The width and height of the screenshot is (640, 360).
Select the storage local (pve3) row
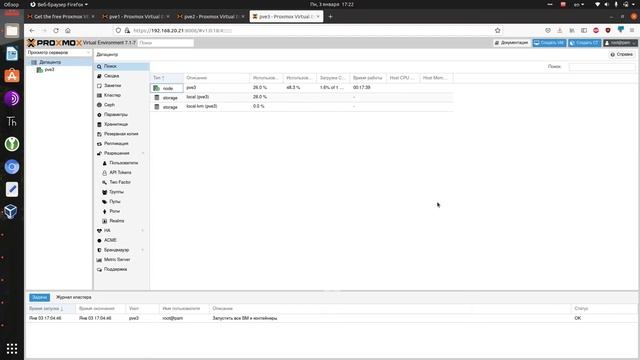[x=302, y=97]
